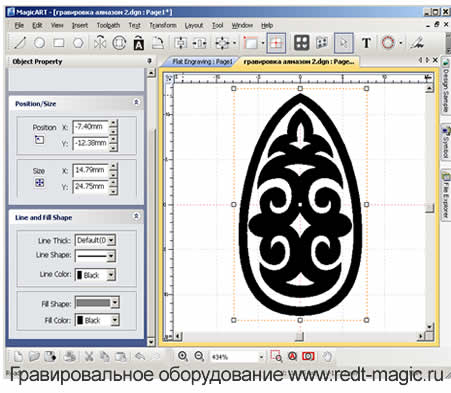Open the Design Sample side tab
This screenshot has height=393, width=451.
pyautogui.click(x=445, y=85)
